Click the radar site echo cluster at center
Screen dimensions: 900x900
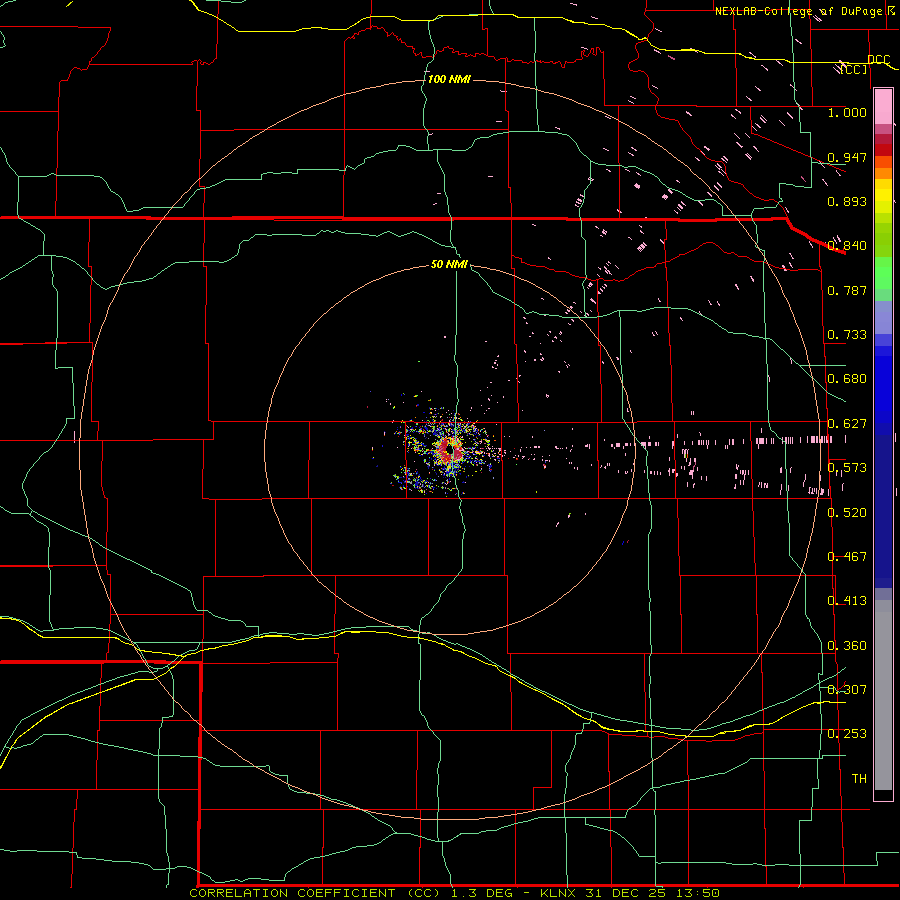[x=449, y=449]
